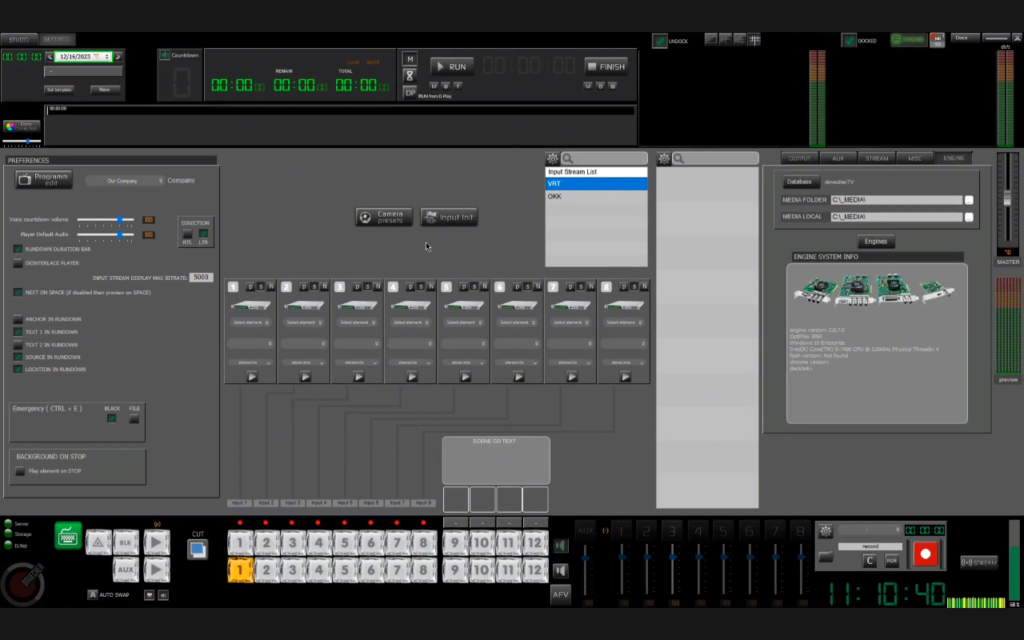Open the Our Company dropdown

[x=125, y=180]
